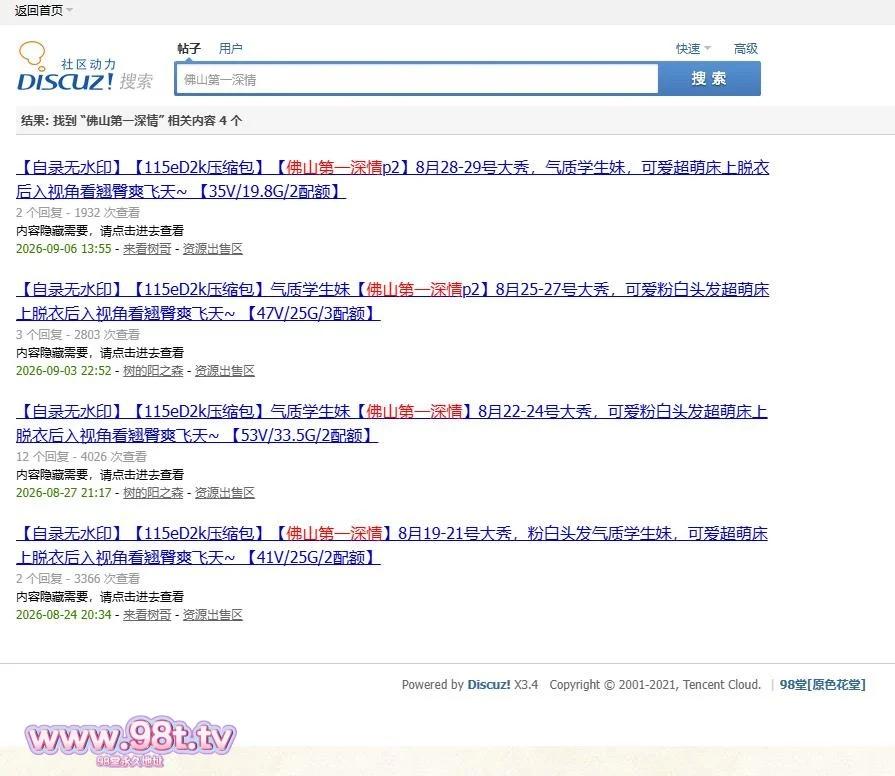This screenshot has width=895, height=776.
Task: Open 资源出售区 forum link in first result
Action: click(213, 249)
